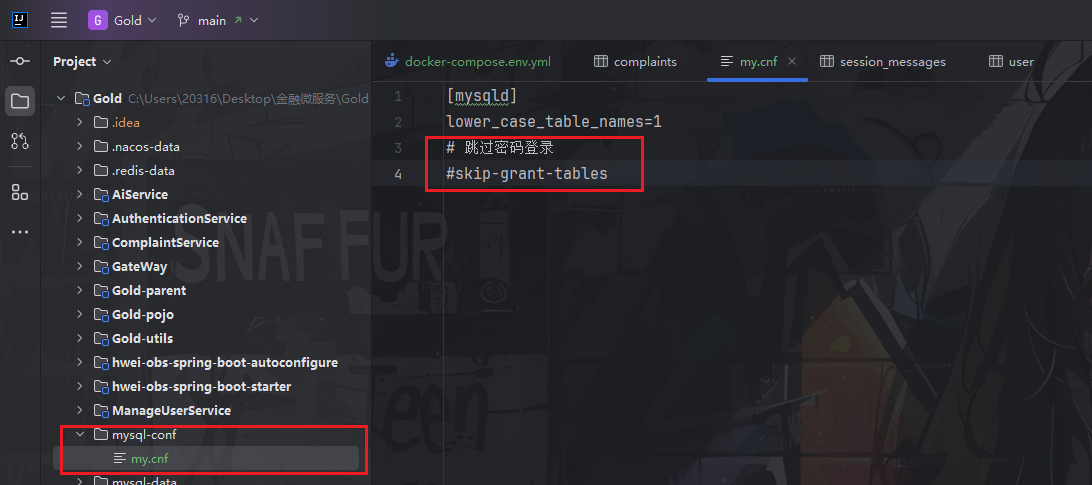Select the ComplaintService module row
The width and height of the screenshot is (1092, 485).
[x=205, y=242]
